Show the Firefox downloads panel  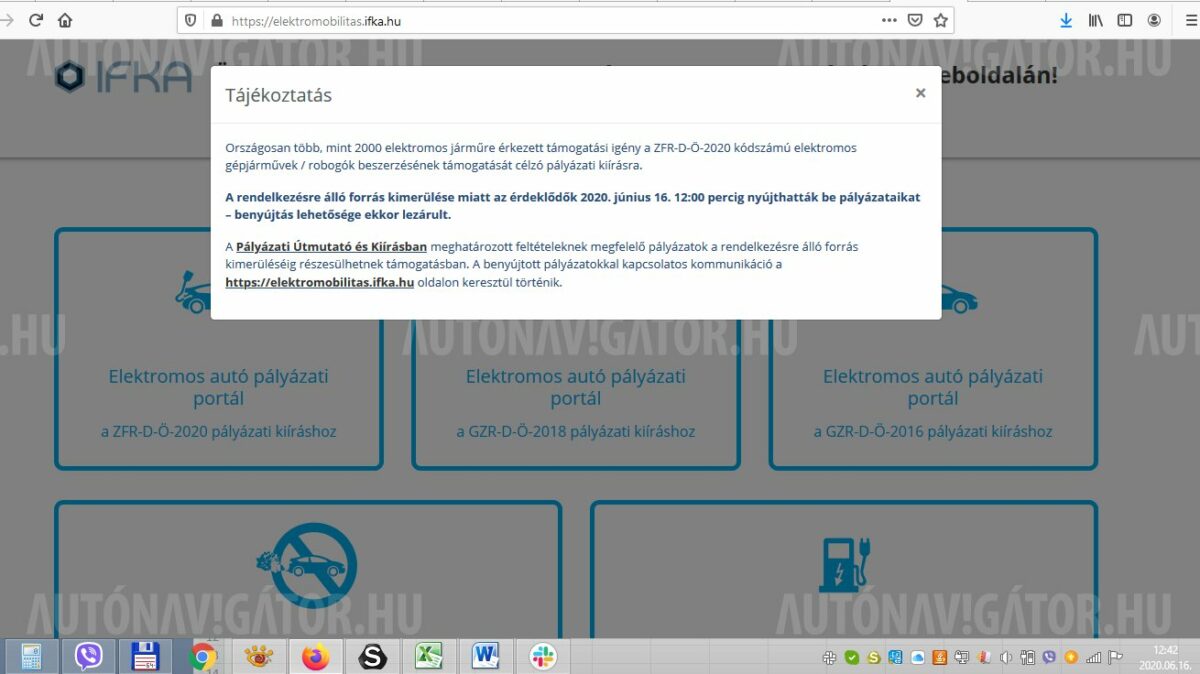(x=1066, y=20)
